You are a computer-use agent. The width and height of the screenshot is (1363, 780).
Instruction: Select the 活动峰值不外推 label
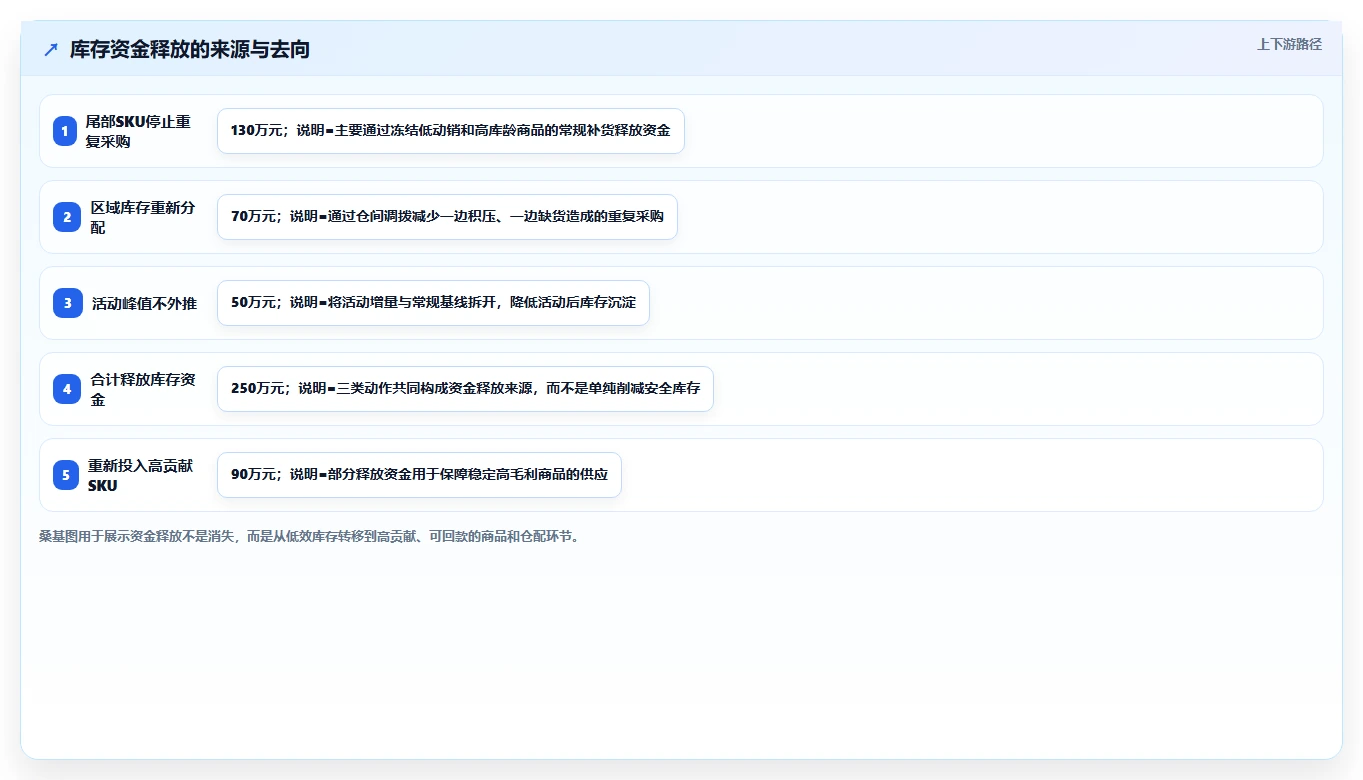point(145,303)
